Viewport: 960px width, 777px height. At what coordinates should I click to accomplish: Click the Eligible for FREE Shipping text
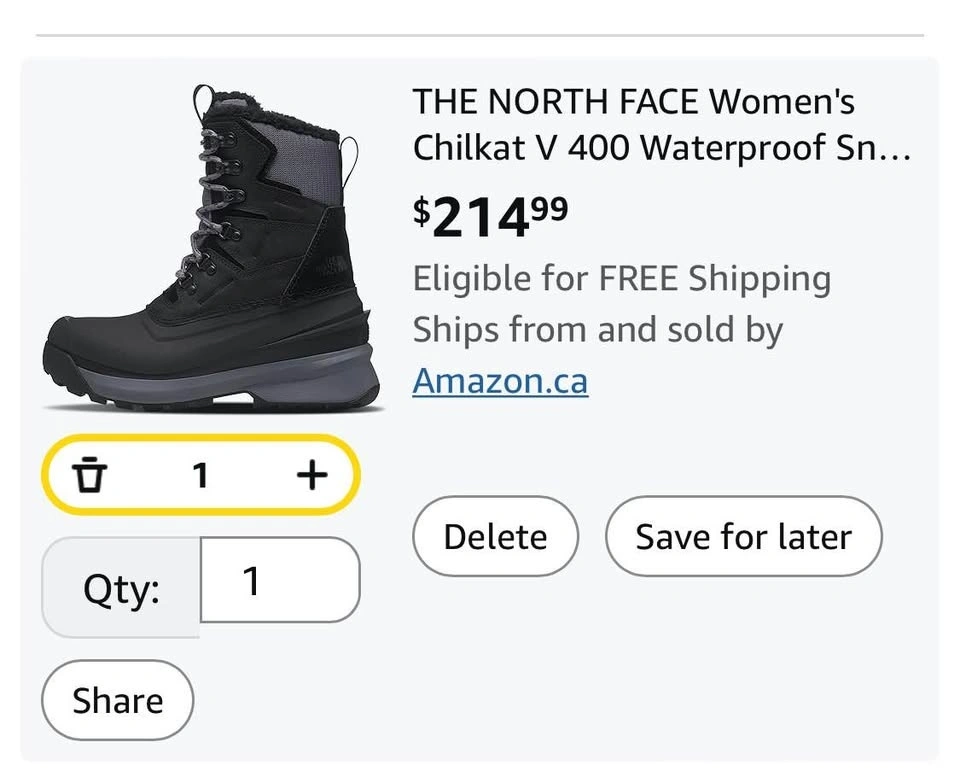point(621,278)
